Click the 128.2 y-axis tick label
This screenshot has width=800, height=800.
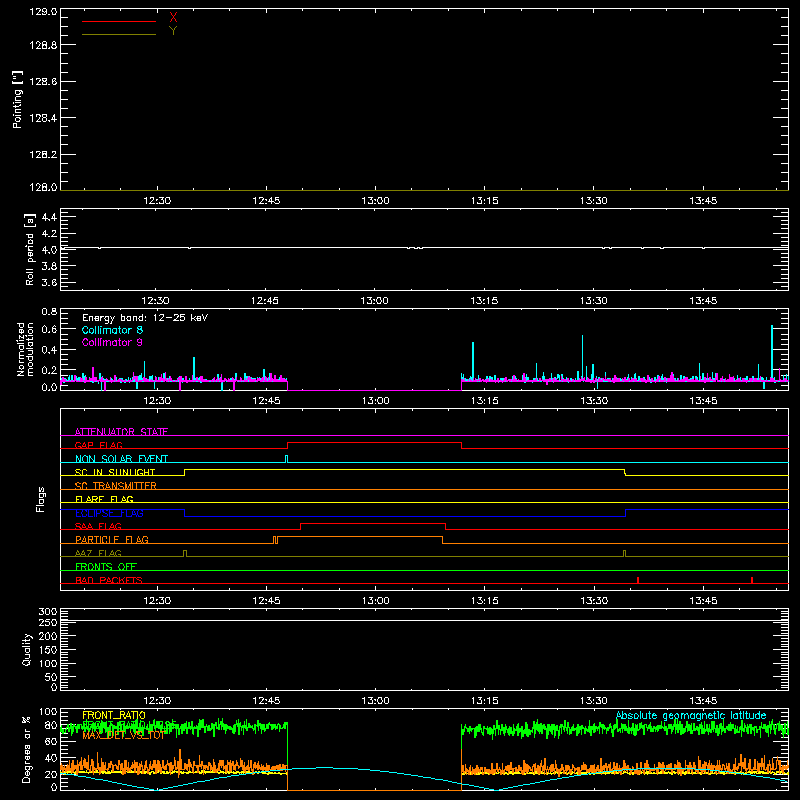(43, 155)
